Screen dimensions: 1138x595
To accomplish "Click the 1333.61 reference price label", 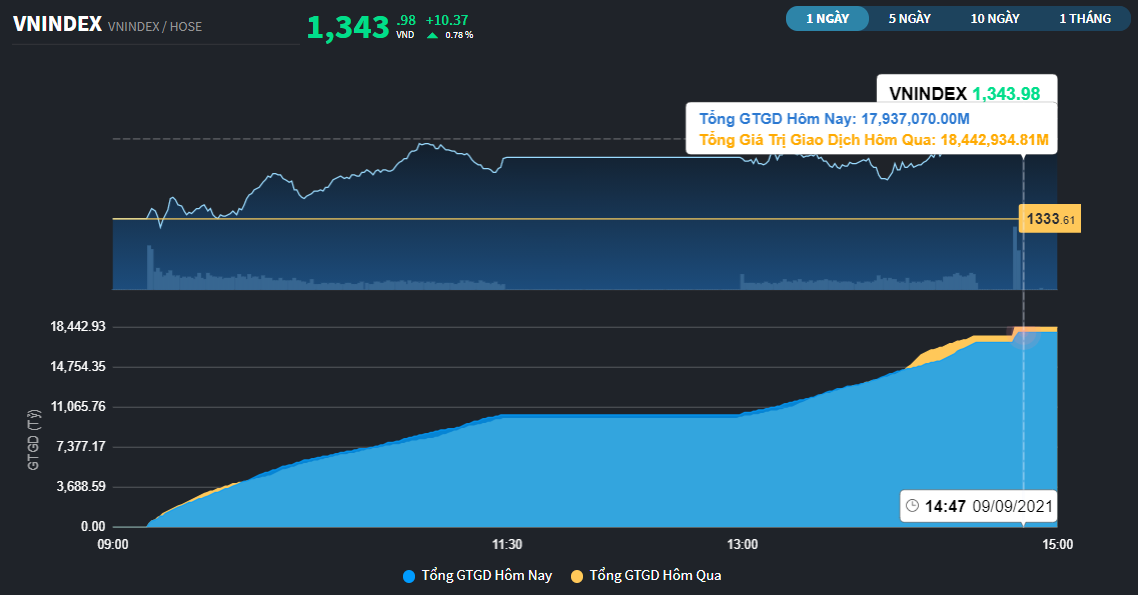I will tap(1050, 219).
